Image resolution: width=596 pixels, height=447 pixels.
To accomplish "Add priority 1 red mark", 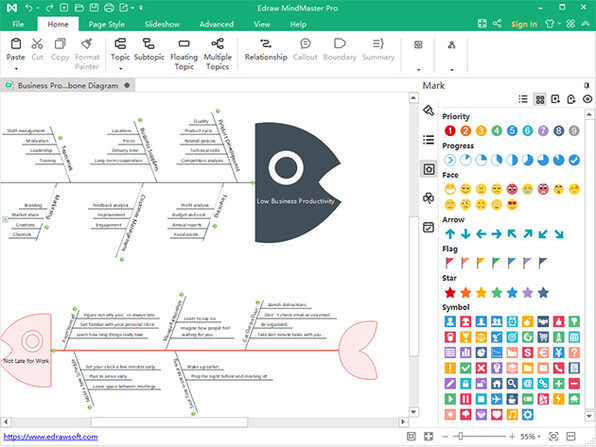I will (450, 131).
